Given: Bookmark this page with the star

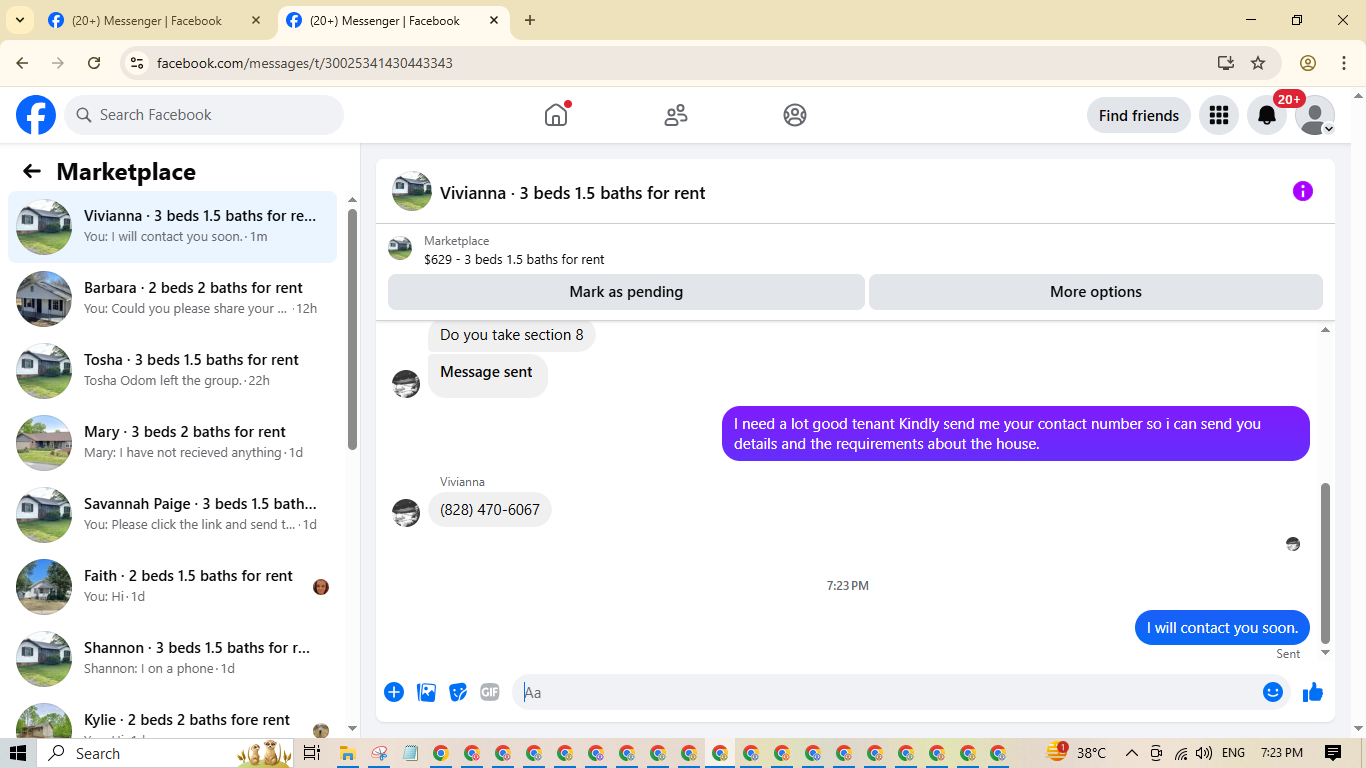Looking at the screenshot, I should pos(1258,63).
